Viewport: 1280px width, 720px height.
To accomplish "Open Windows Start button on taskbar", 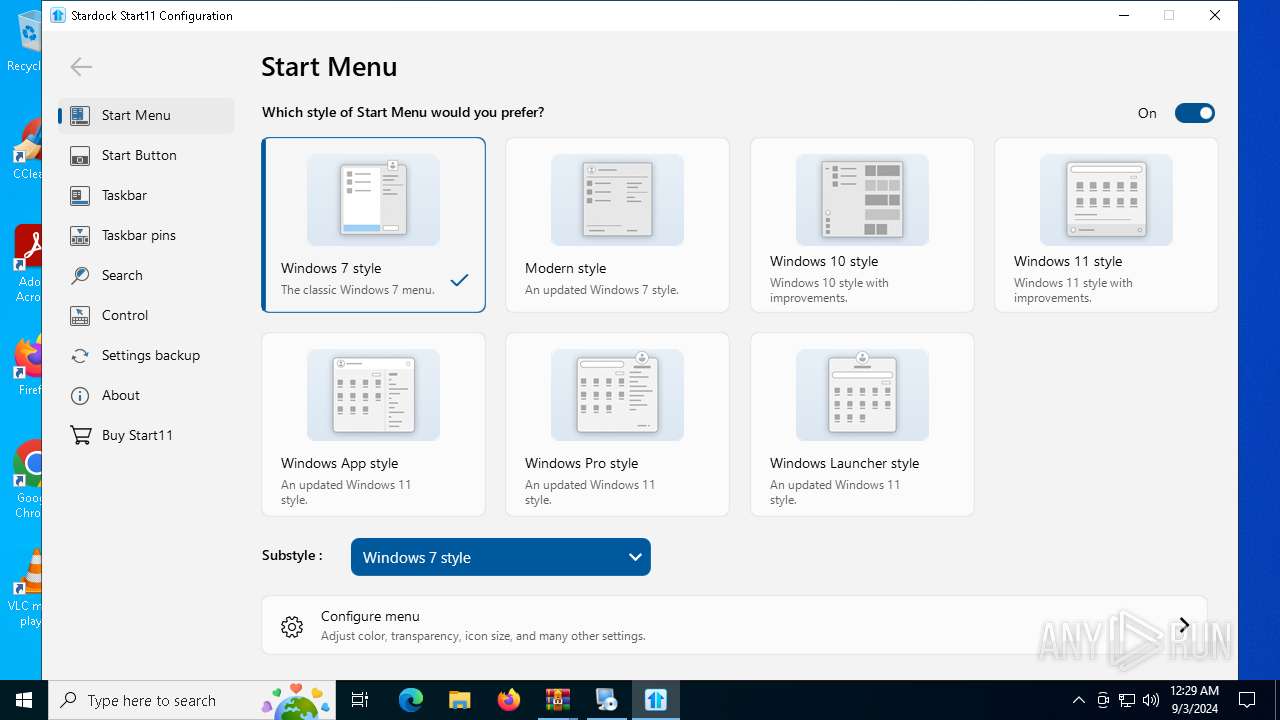I will (x=24, y=700).
